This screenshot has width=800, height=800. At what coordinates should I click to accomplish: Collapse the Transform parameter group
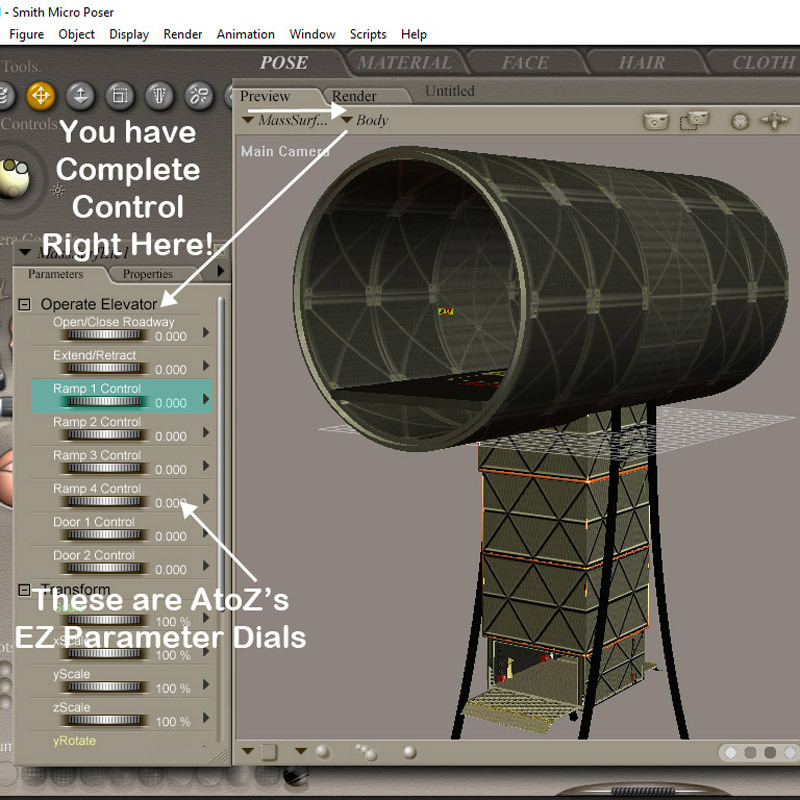click(x=24, y=590)
